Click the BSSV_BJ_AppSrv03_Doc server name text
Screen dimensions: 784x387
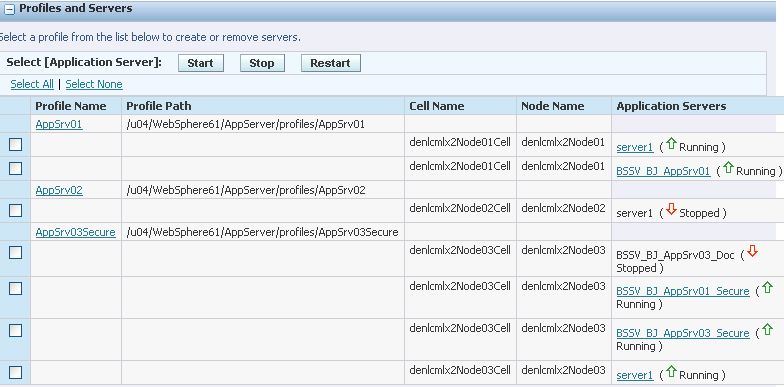click(675, 256)
